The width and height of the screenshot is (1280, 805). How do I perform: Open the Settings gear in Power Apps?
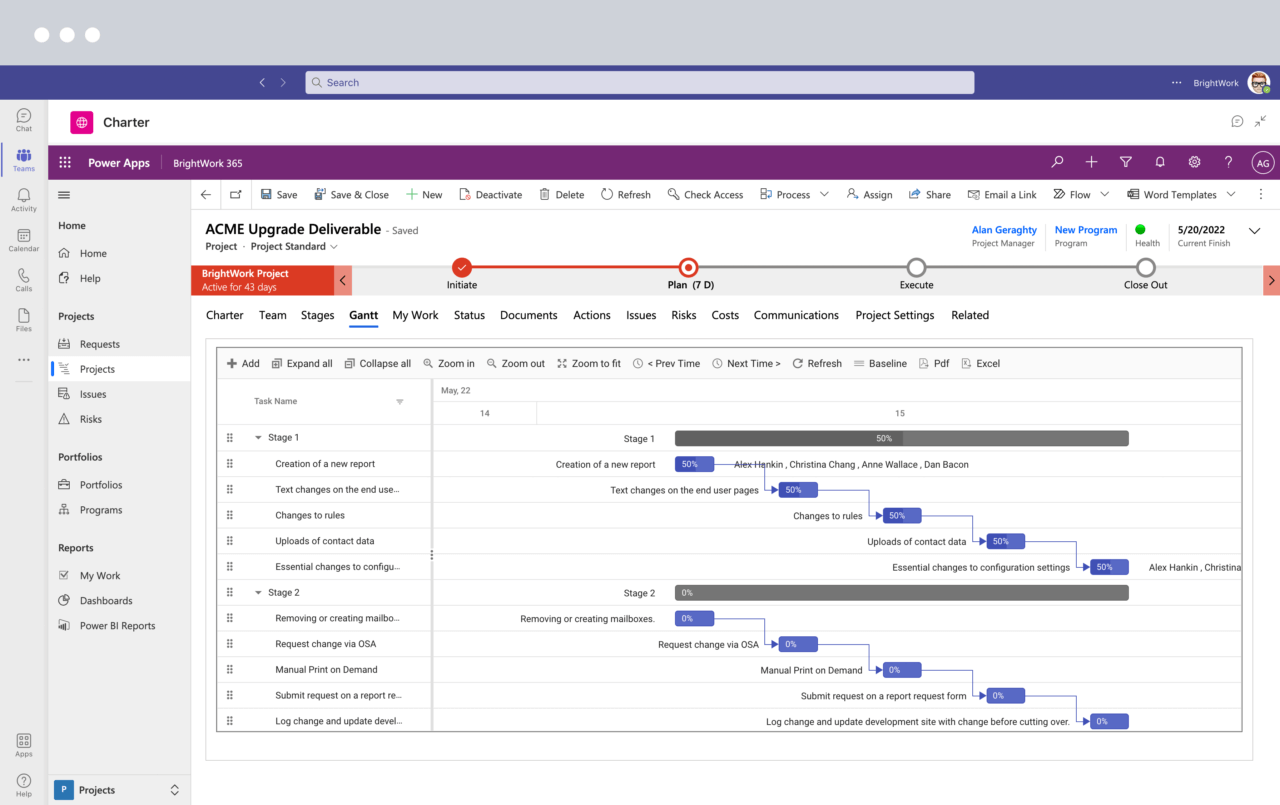click(x=1193, y=161)
